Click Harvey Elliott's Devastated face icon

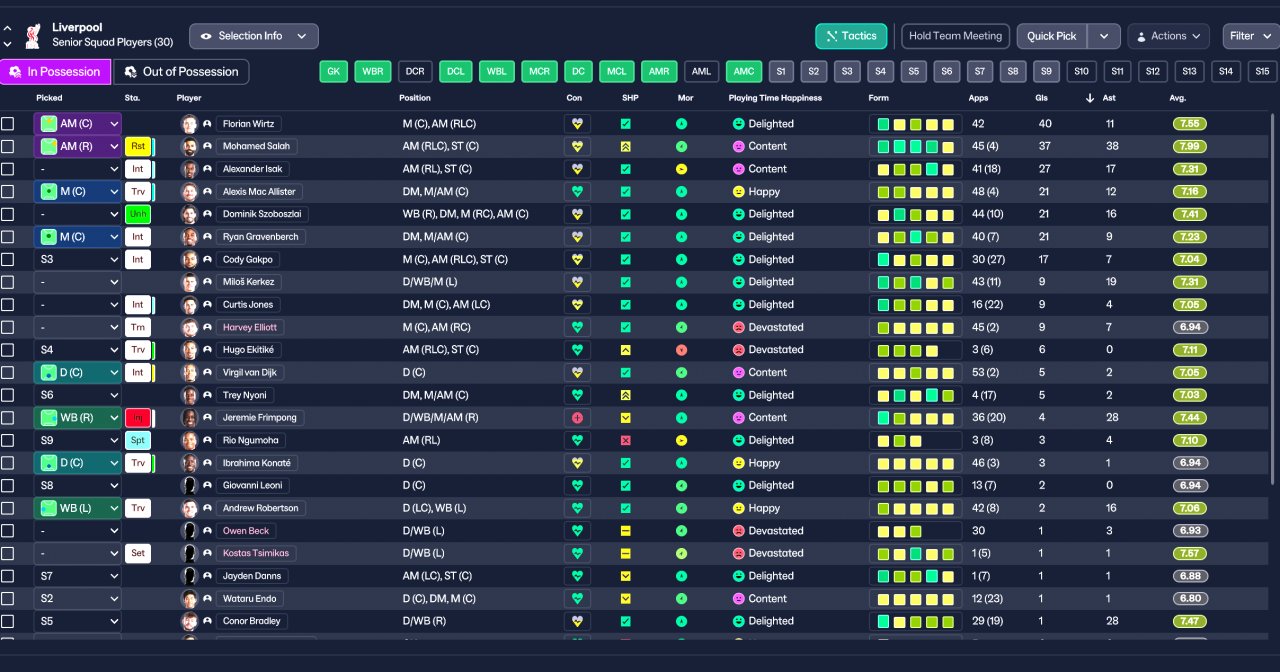(x=739, y=327)
